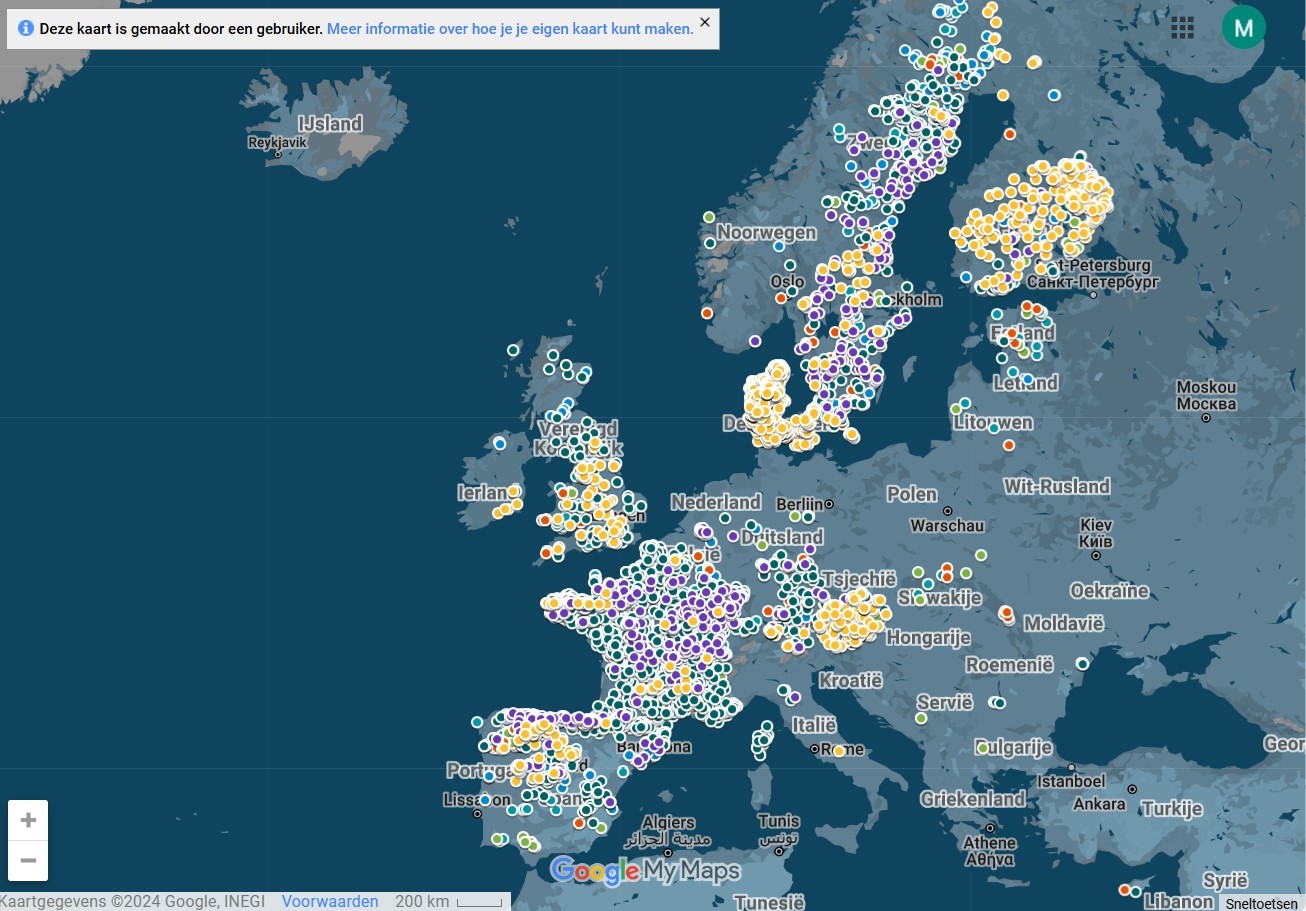Open Sneltoetsen keyboard shortcuts
1306x911 pixels.
pos(1261,903)
